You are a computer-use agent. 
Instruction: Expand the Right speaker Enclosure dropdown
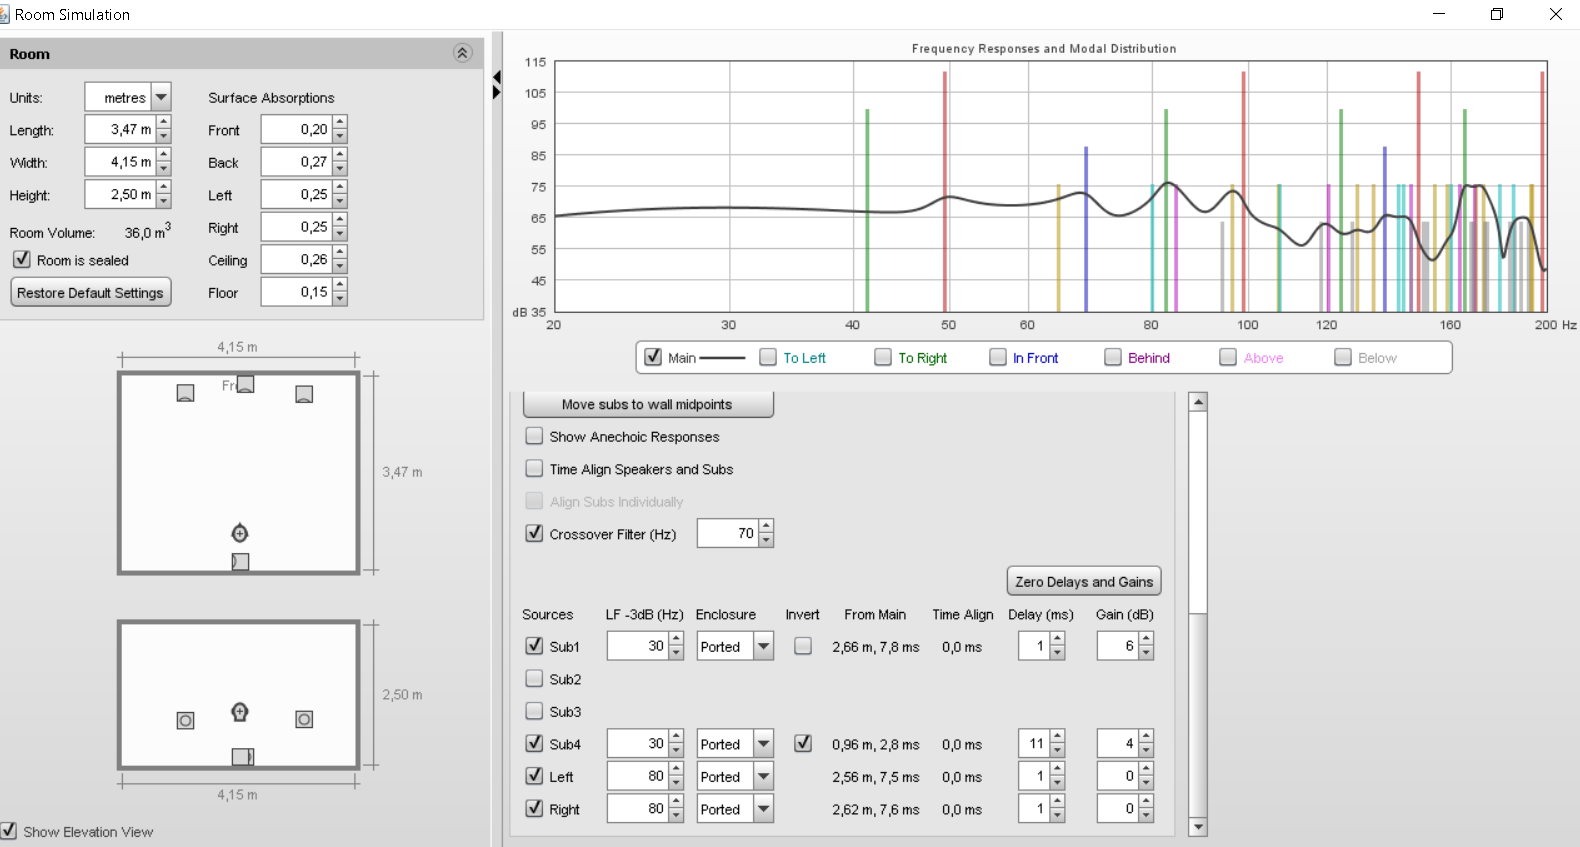point(763,809)
